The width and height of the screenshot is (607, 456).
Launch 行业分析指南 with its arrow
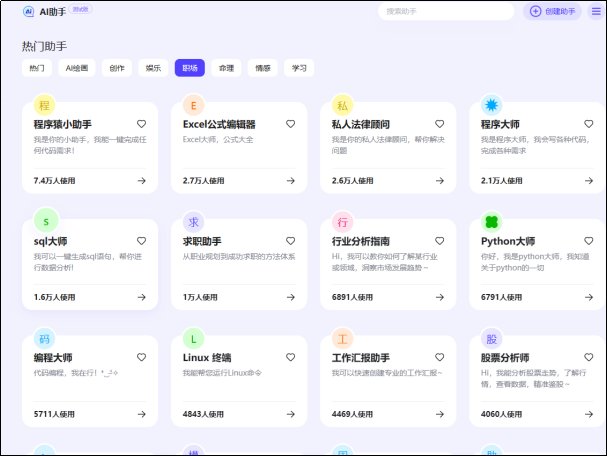tap(440, 297)
